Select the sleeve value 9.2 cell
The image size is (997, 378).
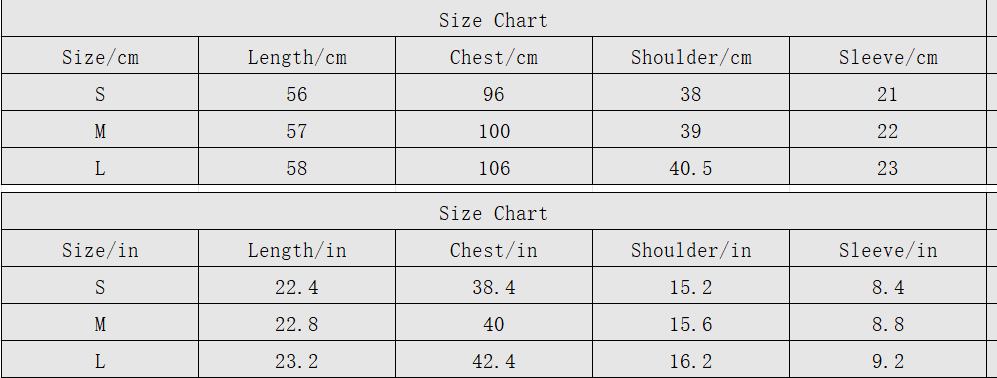coord(888,359)
